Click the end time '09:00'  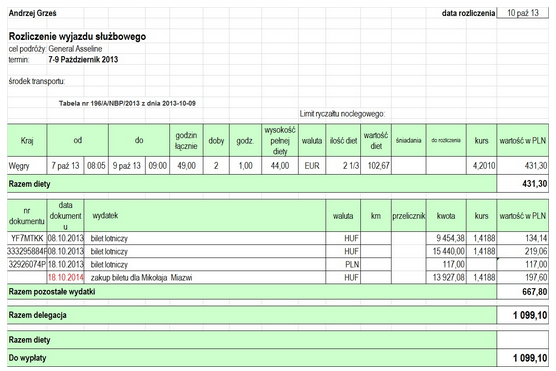[x=157, y=166]
